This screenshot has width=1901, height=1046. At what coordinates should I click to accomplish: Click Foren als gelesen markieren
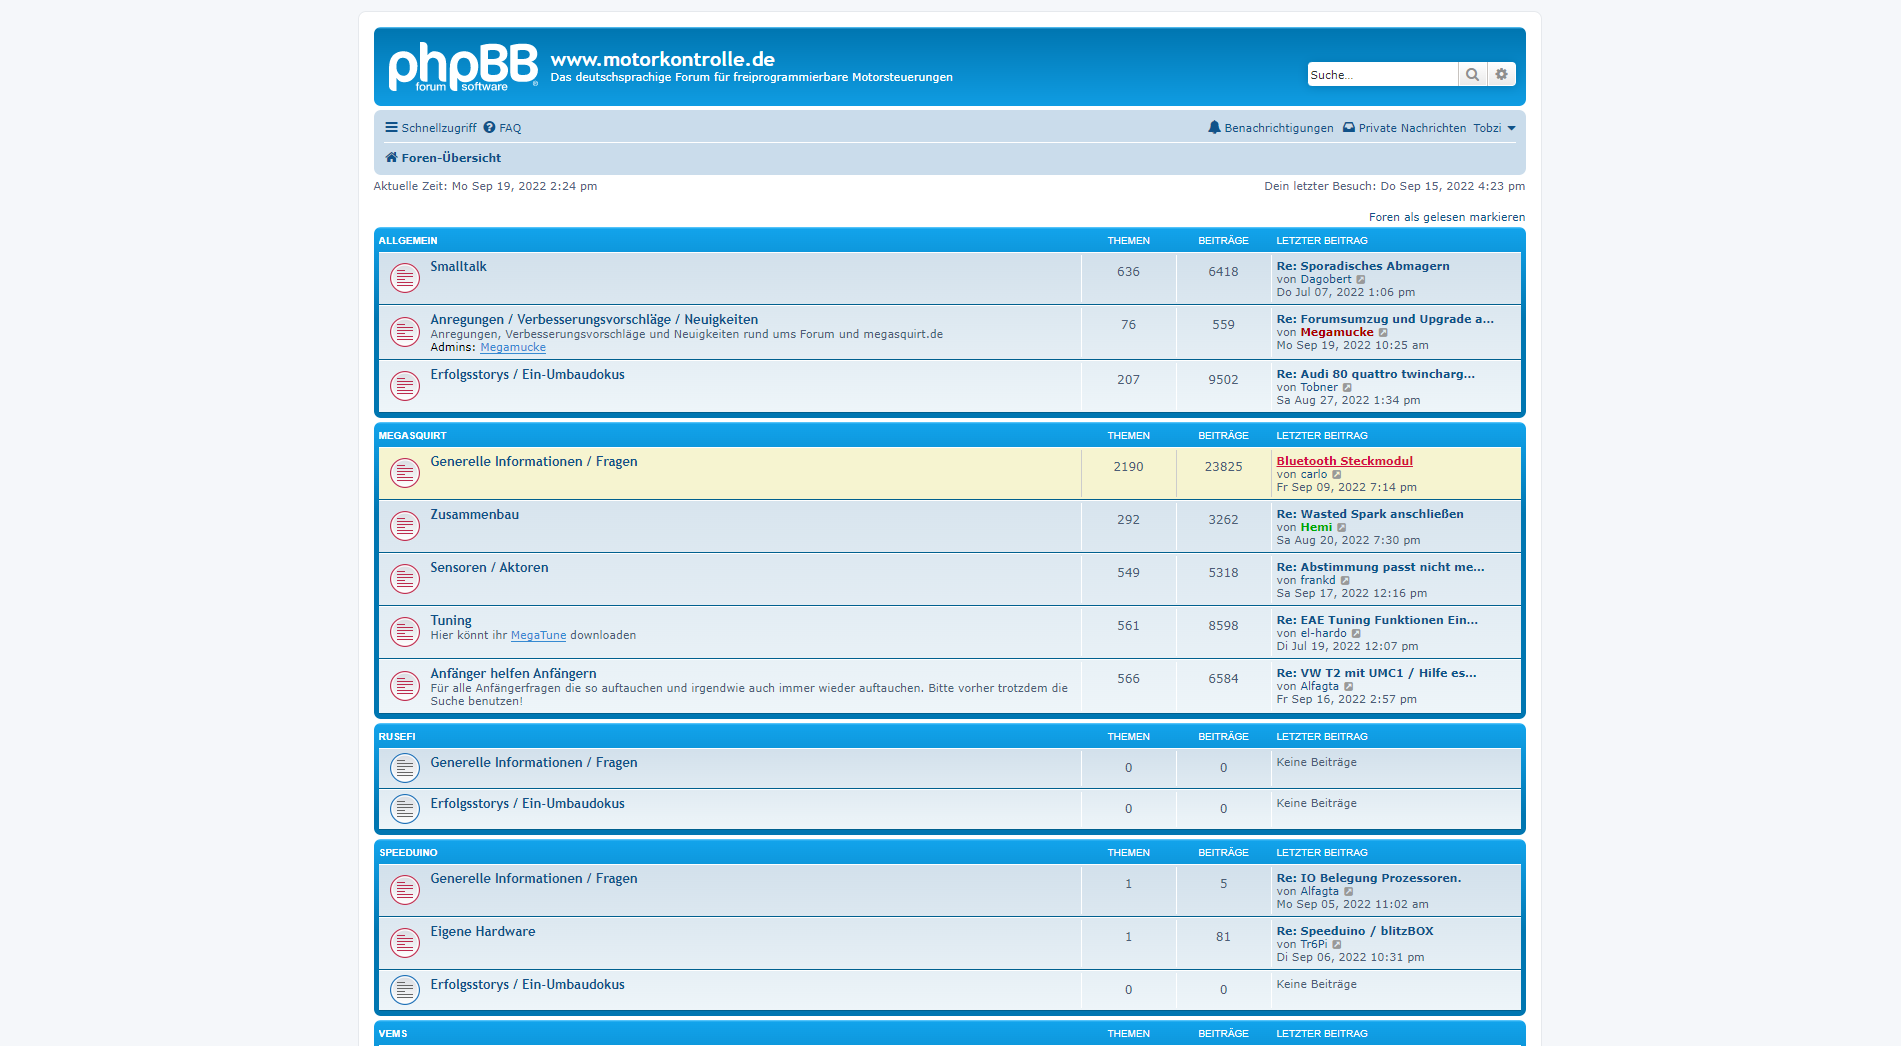coord(1446,217)
